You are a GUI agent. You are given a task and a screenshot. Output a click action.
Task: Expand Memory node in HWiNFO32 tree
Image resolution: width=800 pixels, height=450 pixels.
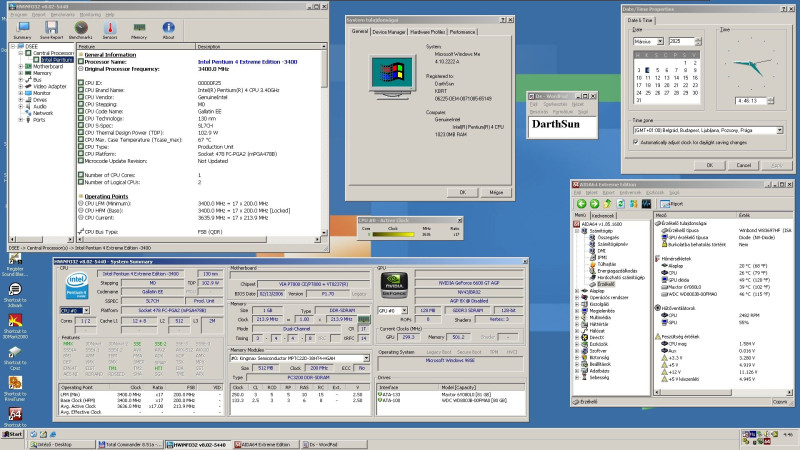[21, 73]
